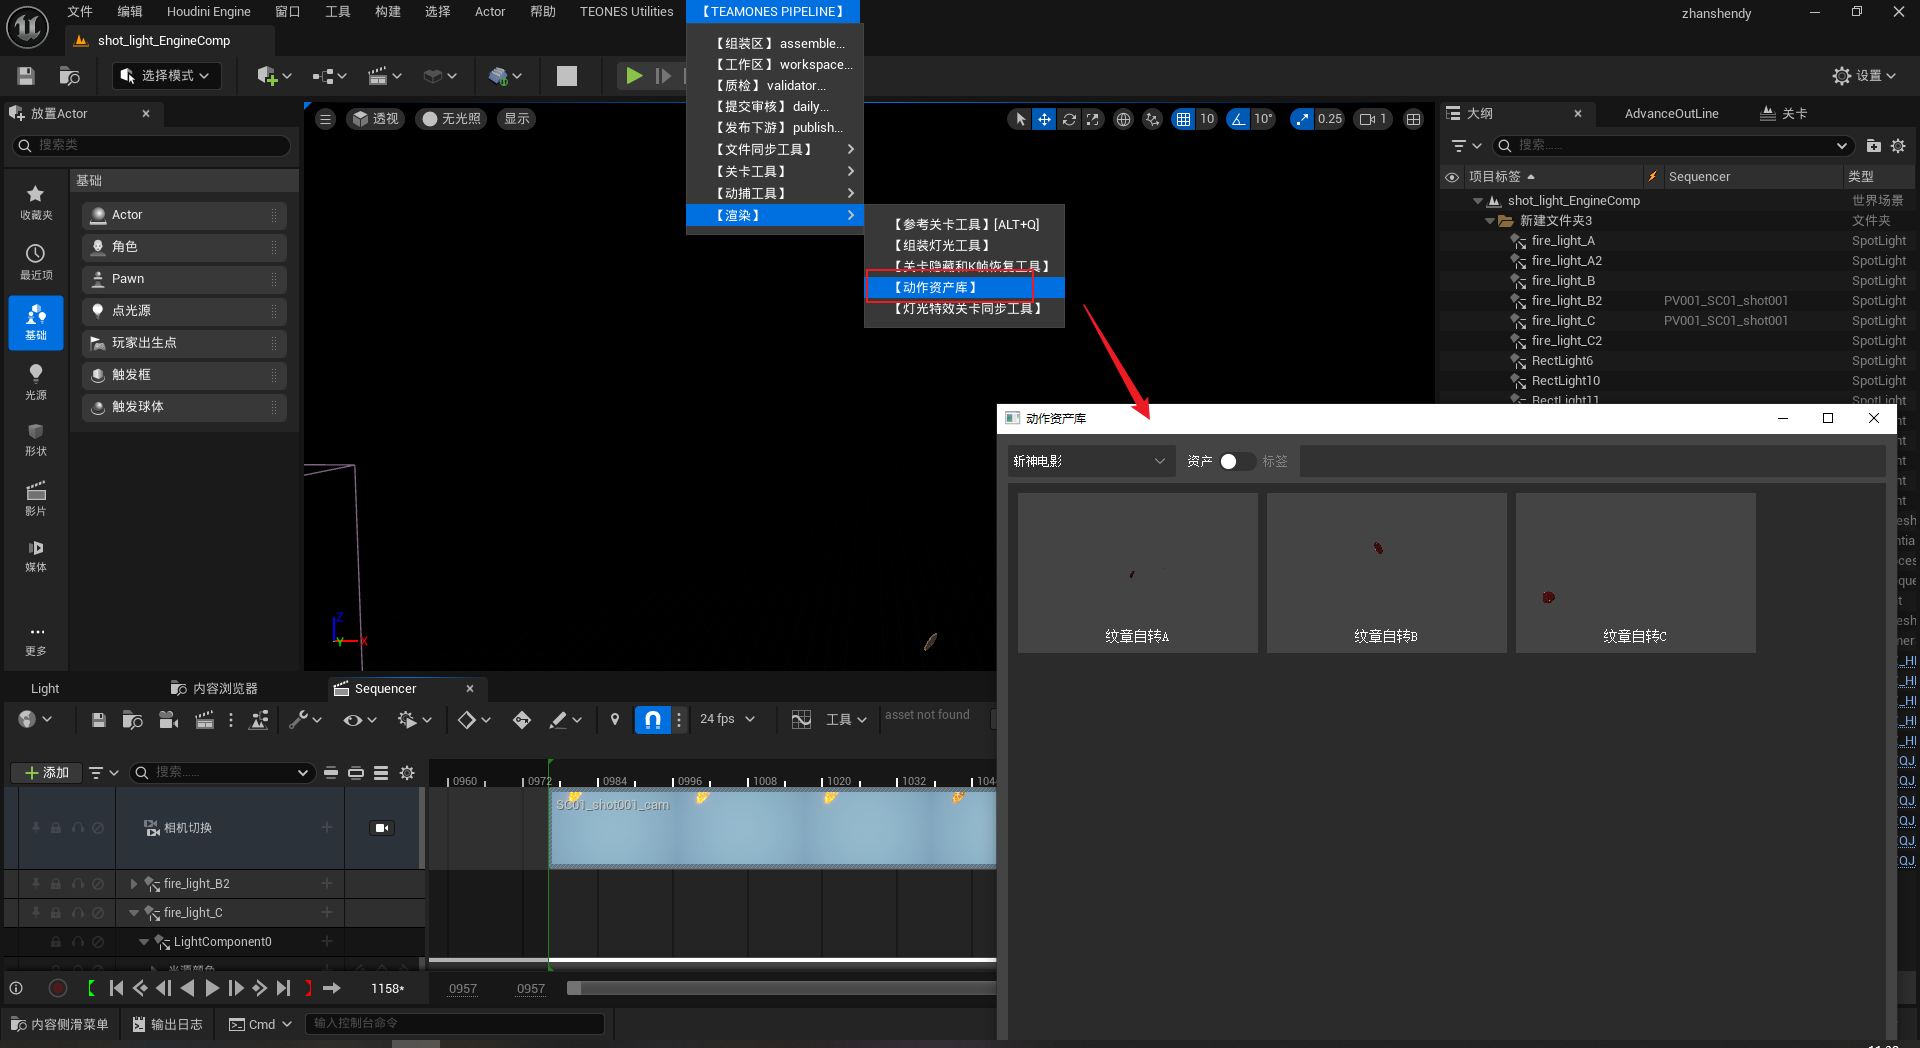Viewport: 1920px width, 1048px height.
Task: Click the camera lock icon on camera cut track
Action: 382,828
